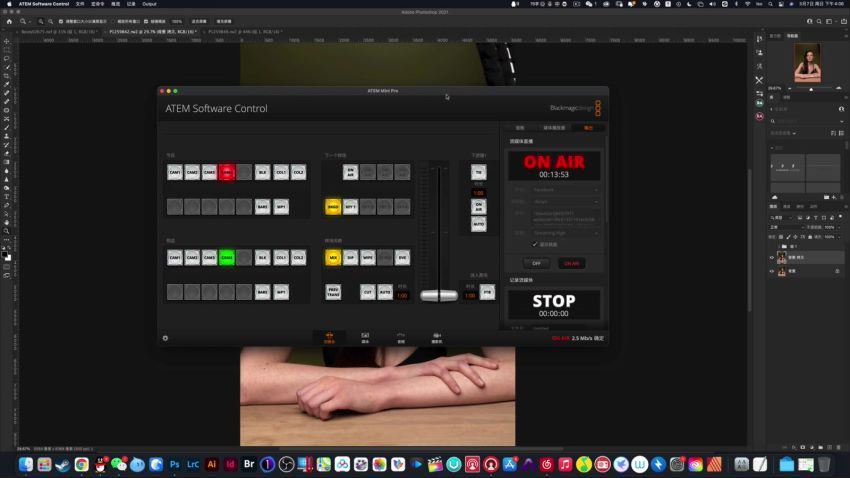Open ATEM Software Control app menu

(44, 4)
